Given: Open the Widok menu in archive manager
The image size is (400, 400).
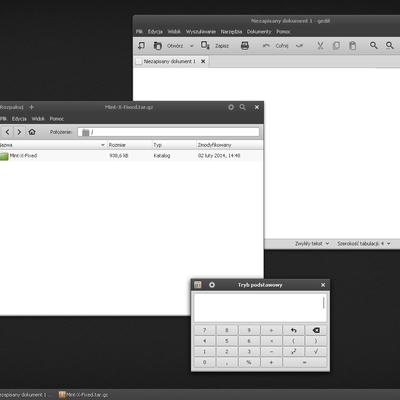Looking at the screenshot, I should coord(38,119).
